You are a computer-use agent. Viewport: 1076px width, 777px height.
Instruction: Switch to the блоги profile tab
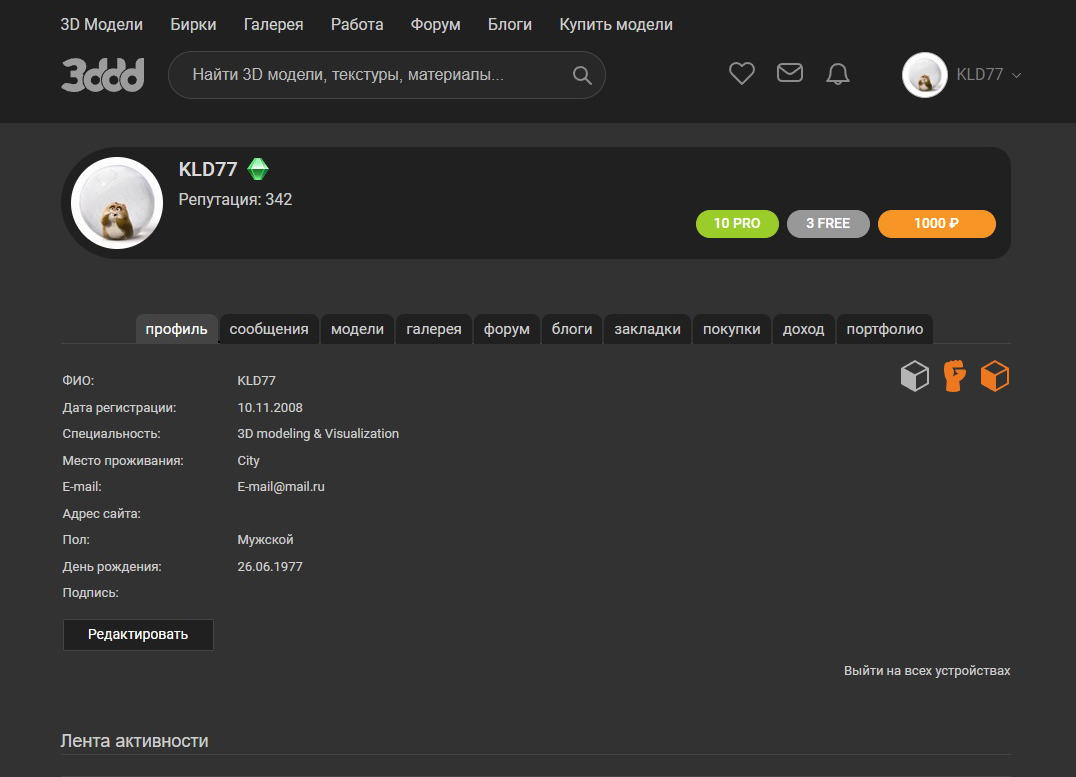click(x=572, y=329)
